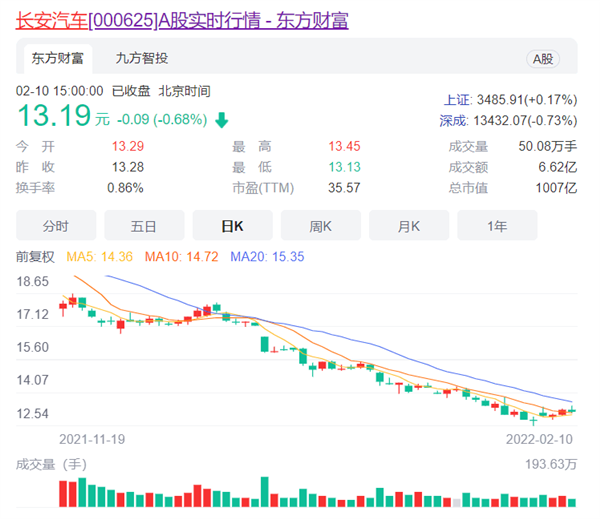Click the 前复权 label
The height and width of the screenshot is (519, 600).
(35, 256)
